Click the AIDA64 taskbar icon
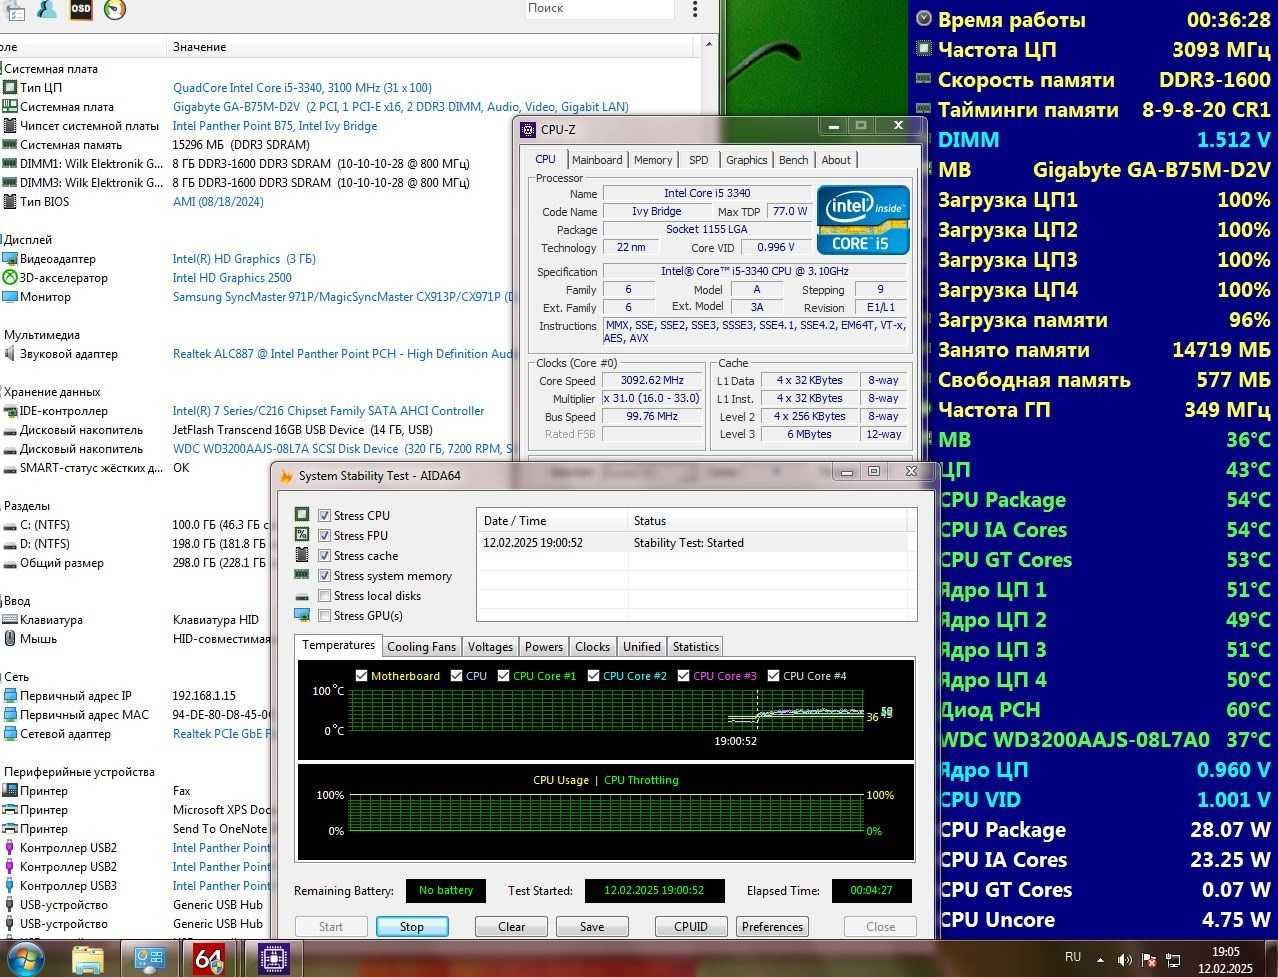1278x977 pixels. click(x=209, y=960)
